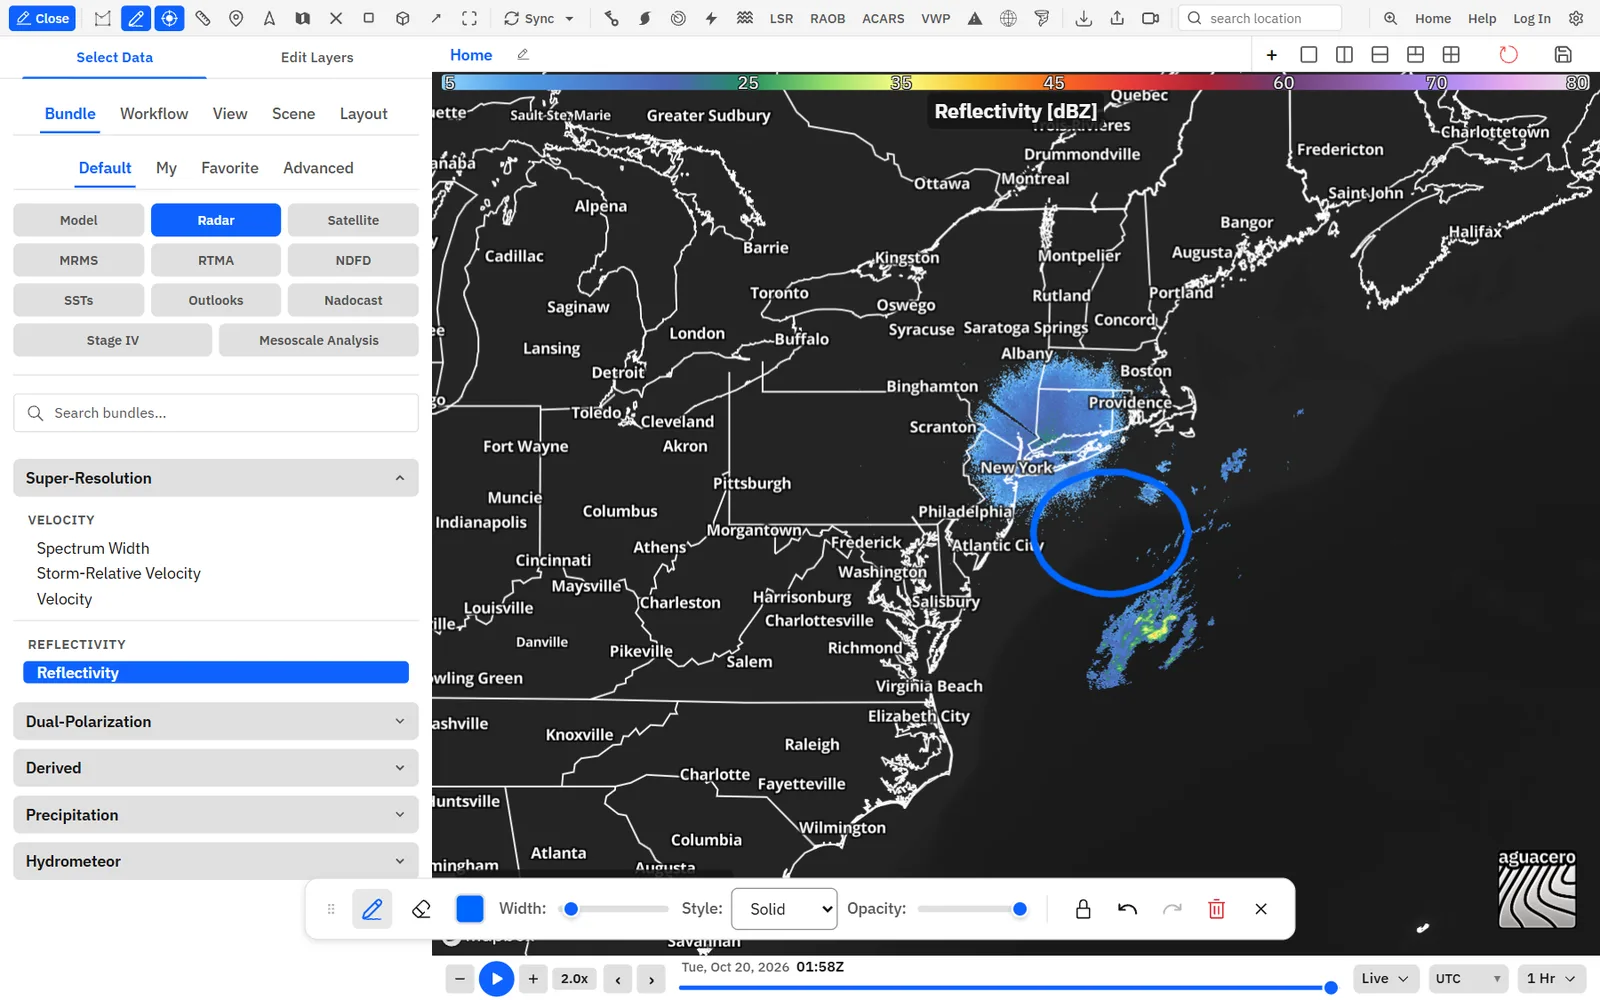Viewport: 1600px width, 1000px height.
Task: Open the Favorite bundles tab
Action: tap(230, 168)
